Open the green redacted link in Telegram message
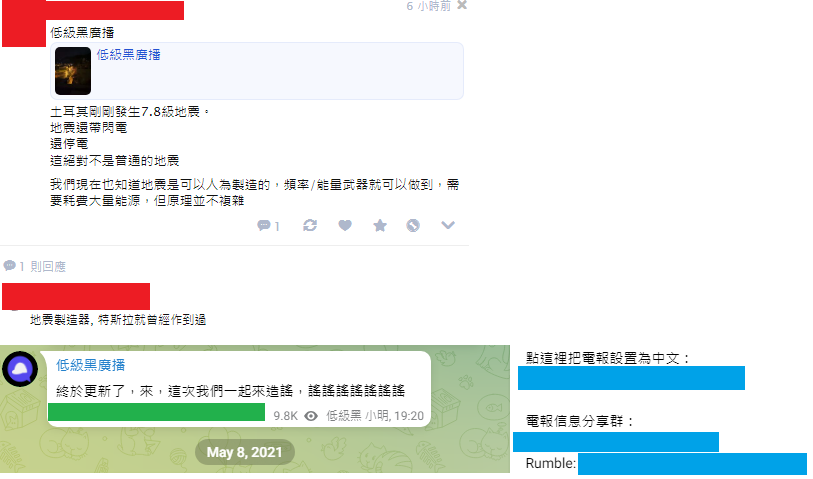Image resolution: width=813 pixels, height=479 pixels. pos(157,412)
